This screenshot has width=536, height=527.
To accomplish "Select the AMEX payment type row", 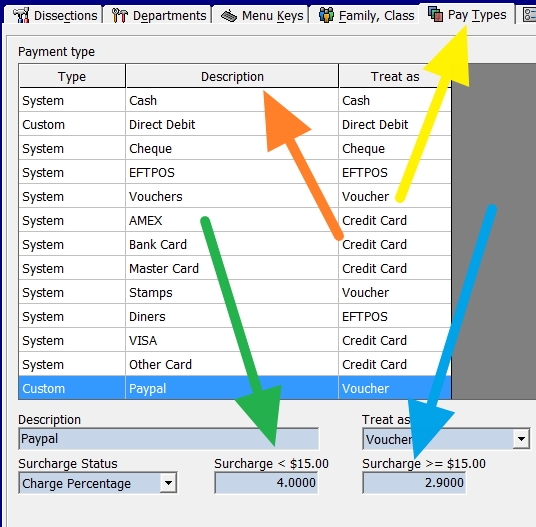I will point(235,220).
